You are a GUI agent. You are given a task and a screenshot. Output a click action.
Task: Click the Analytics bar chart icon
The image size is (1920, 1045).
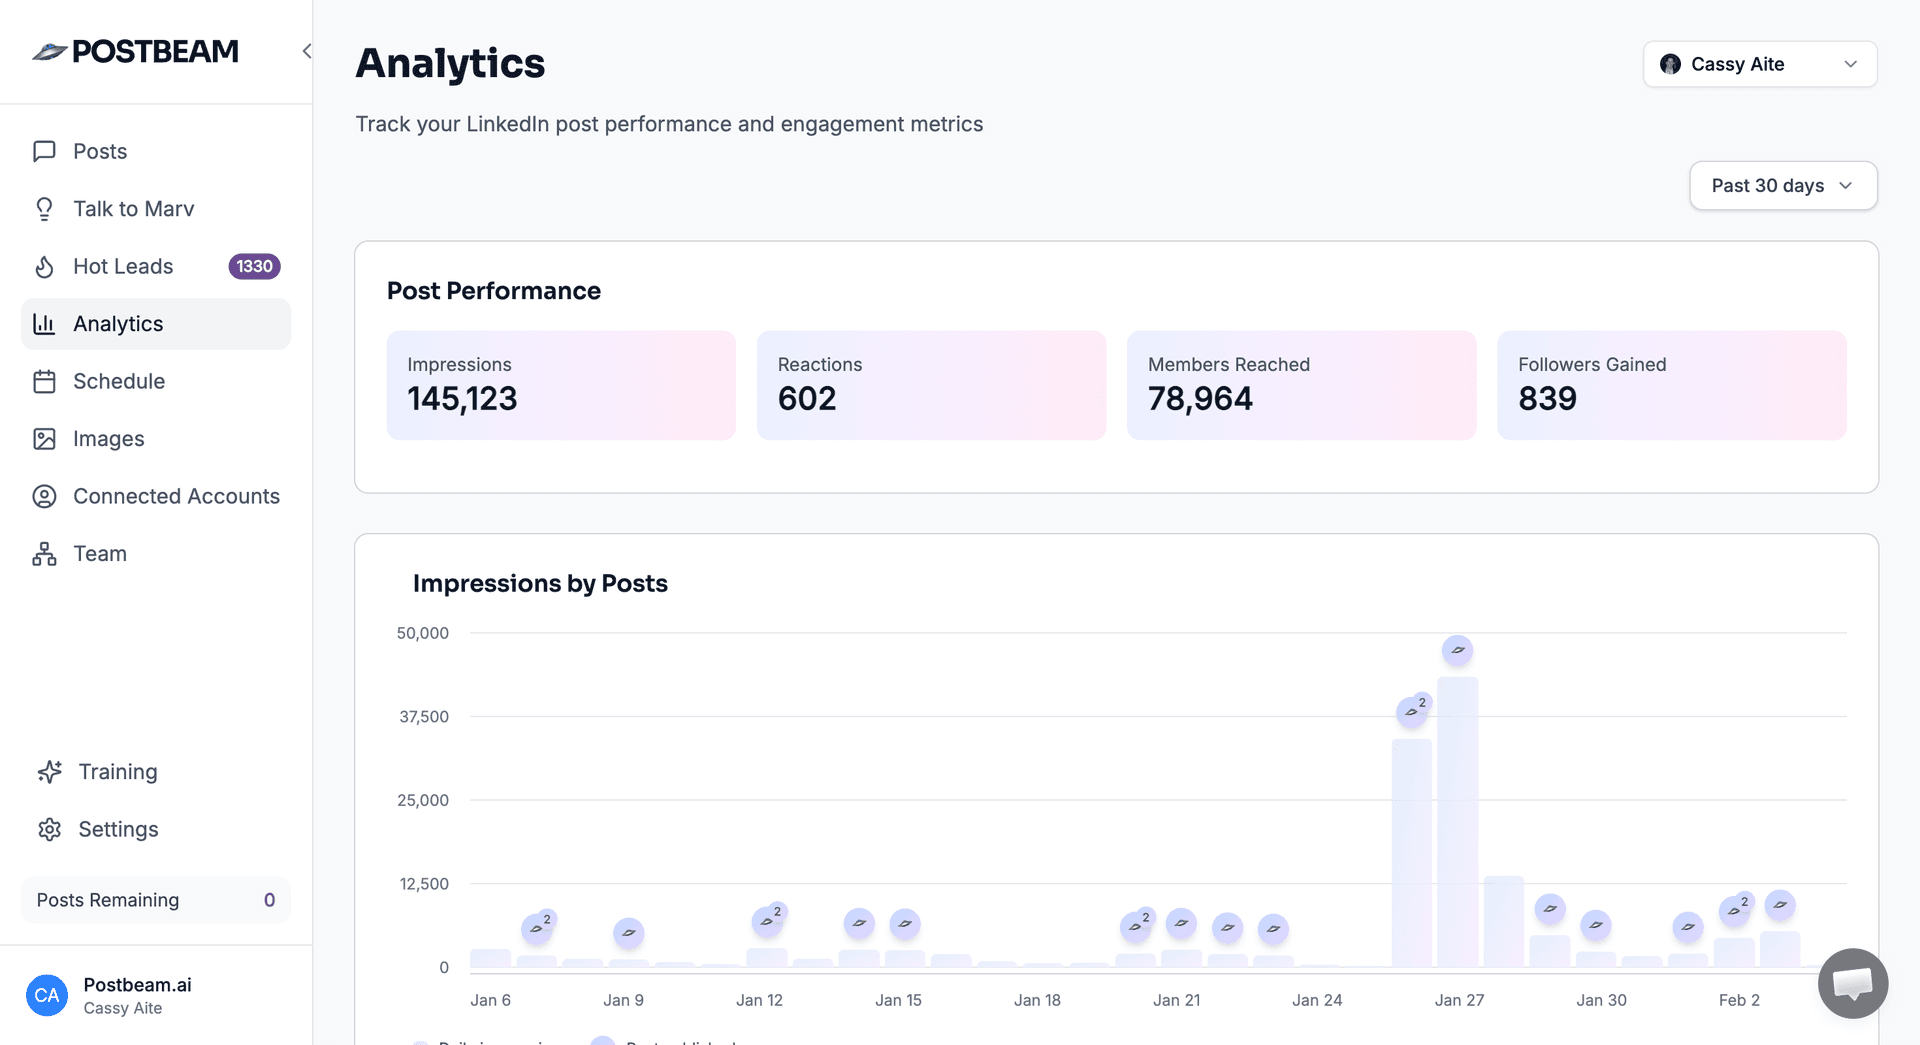pos(44,323)
